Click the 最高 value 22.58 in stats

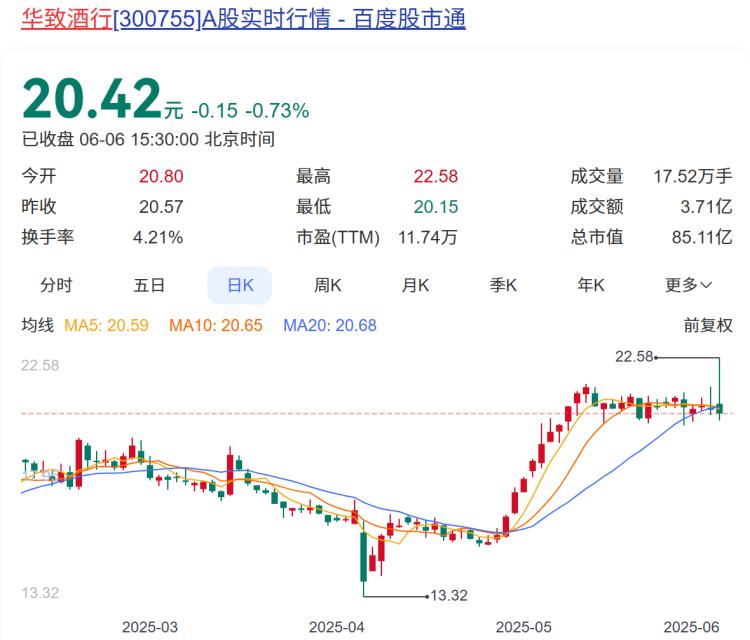pos(436,176)
